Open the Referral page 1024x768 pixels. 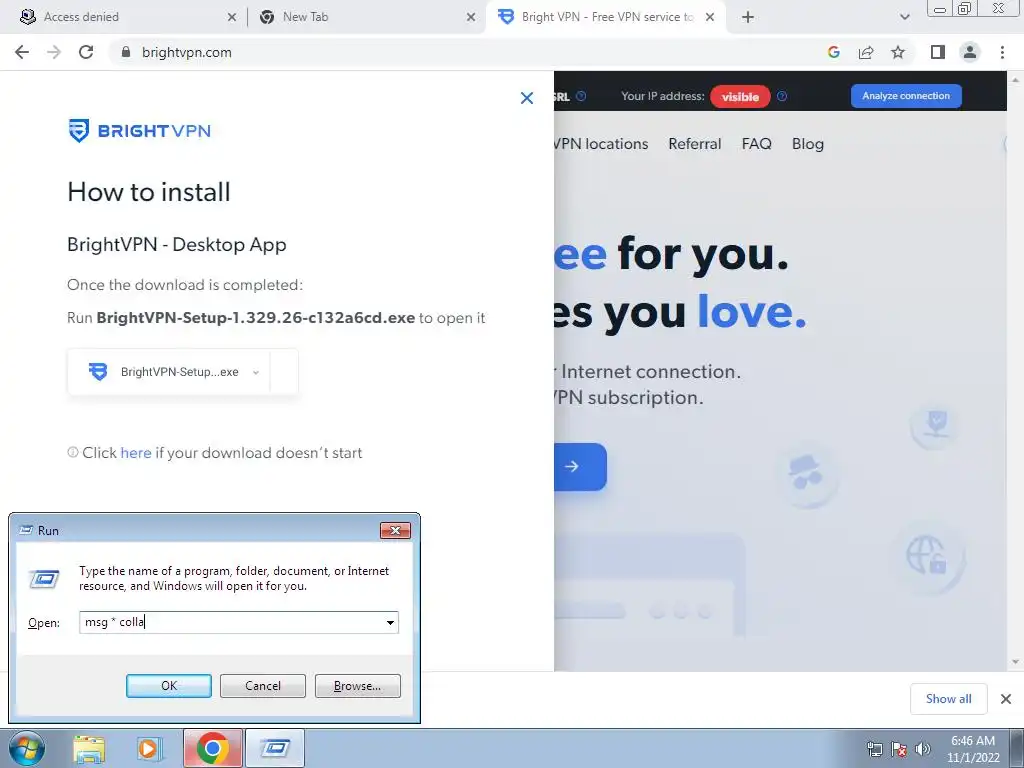coord(695,144)
